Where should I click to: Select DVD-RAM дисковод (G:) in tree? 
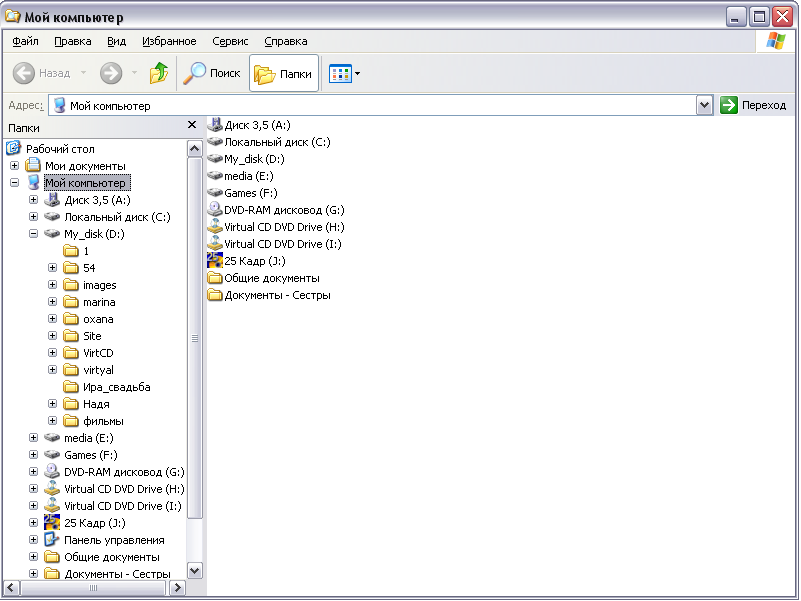click(124, 472)
